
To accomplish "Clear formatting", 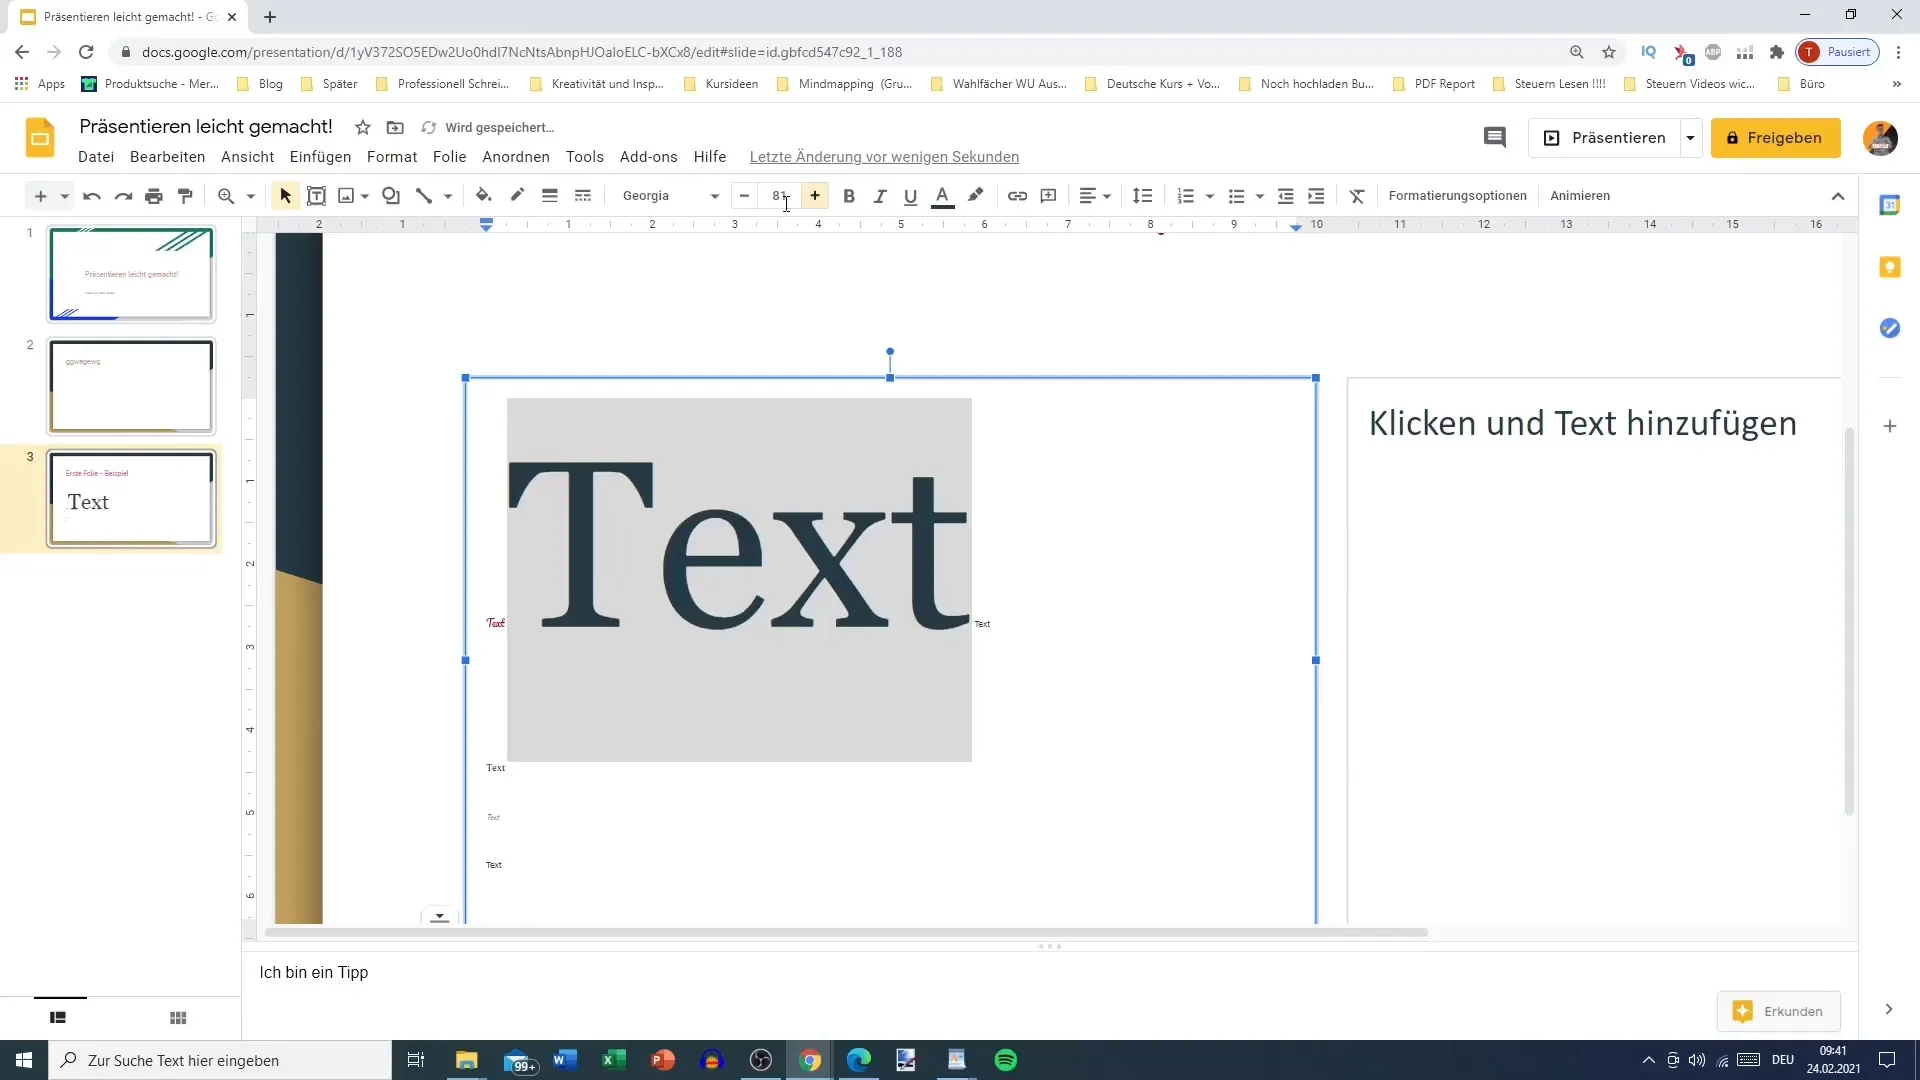I will pos(1357,196).
